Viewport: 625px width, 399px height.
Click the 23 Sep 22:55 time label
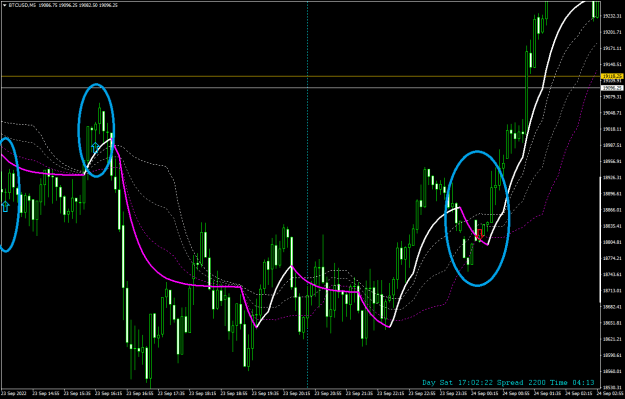423,393
